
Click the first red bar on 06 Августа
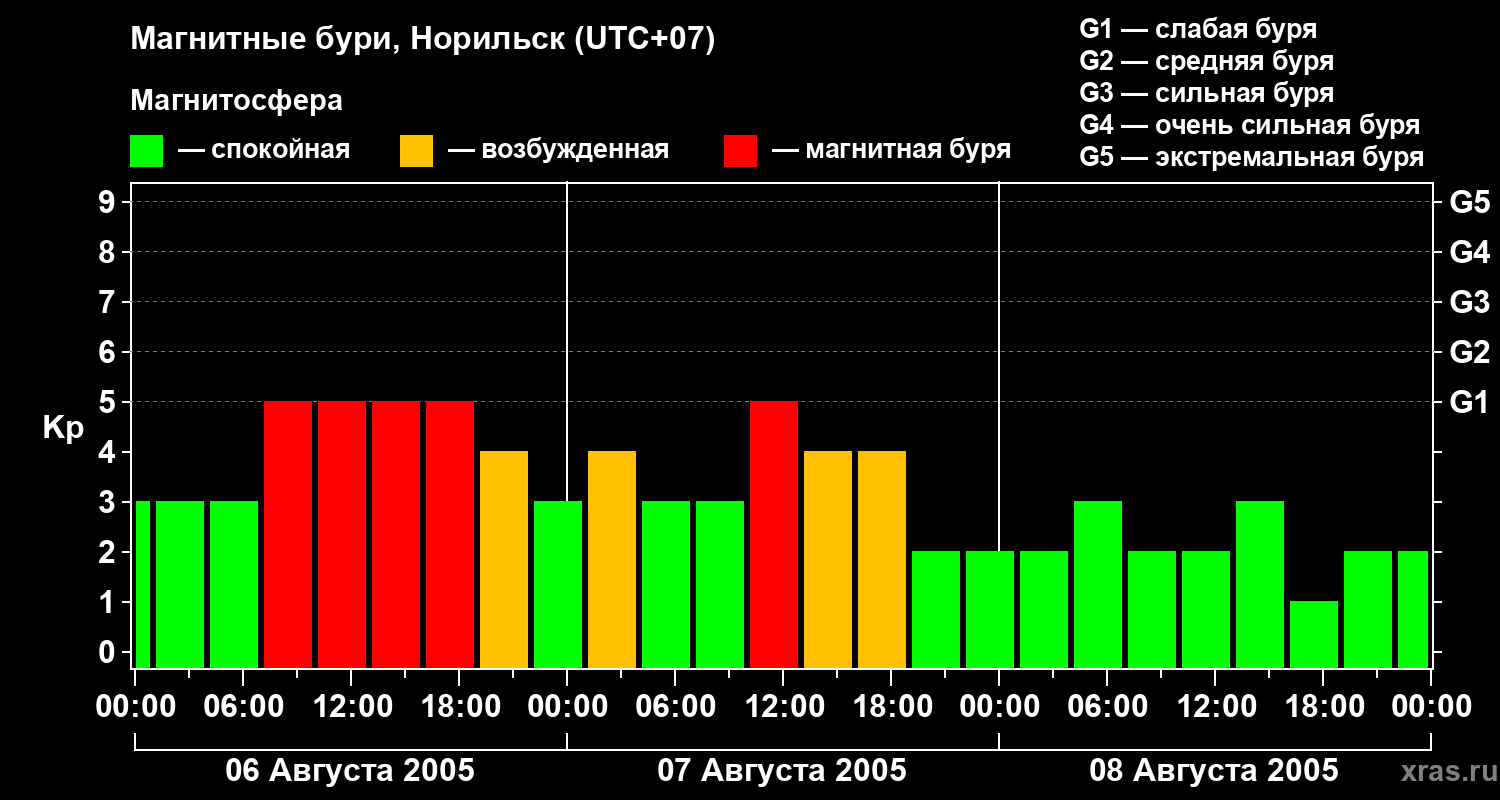pos(288,534)
